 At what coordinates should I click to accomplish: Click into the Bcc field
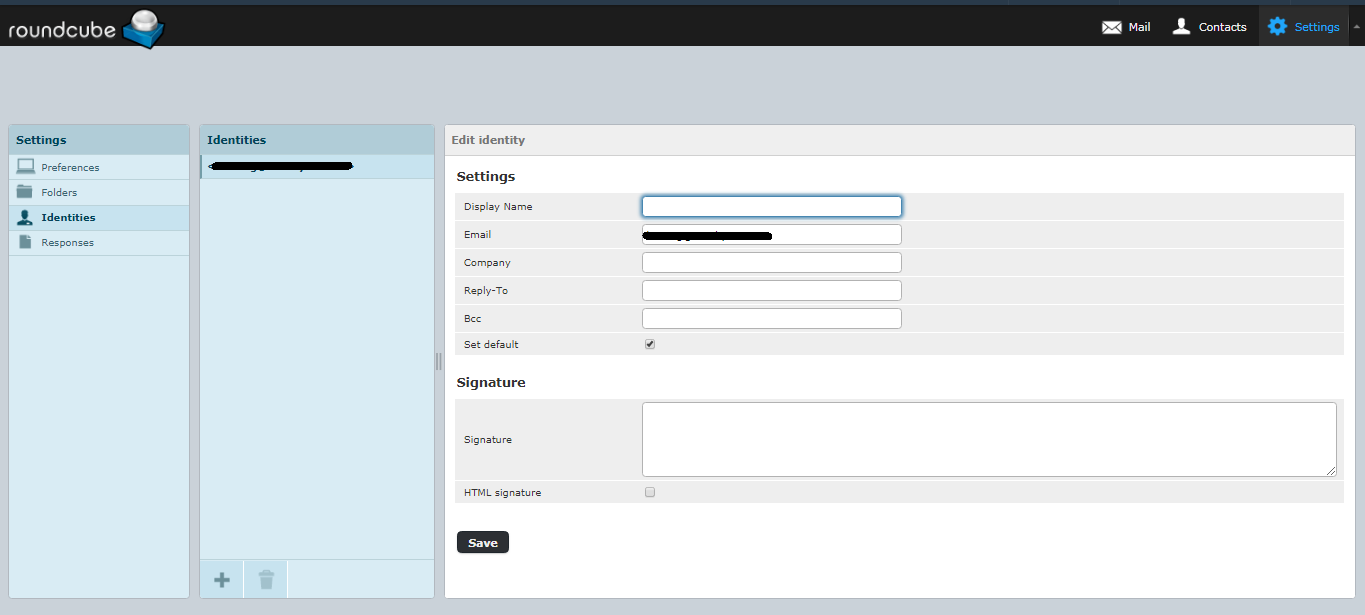coord(772,318)
